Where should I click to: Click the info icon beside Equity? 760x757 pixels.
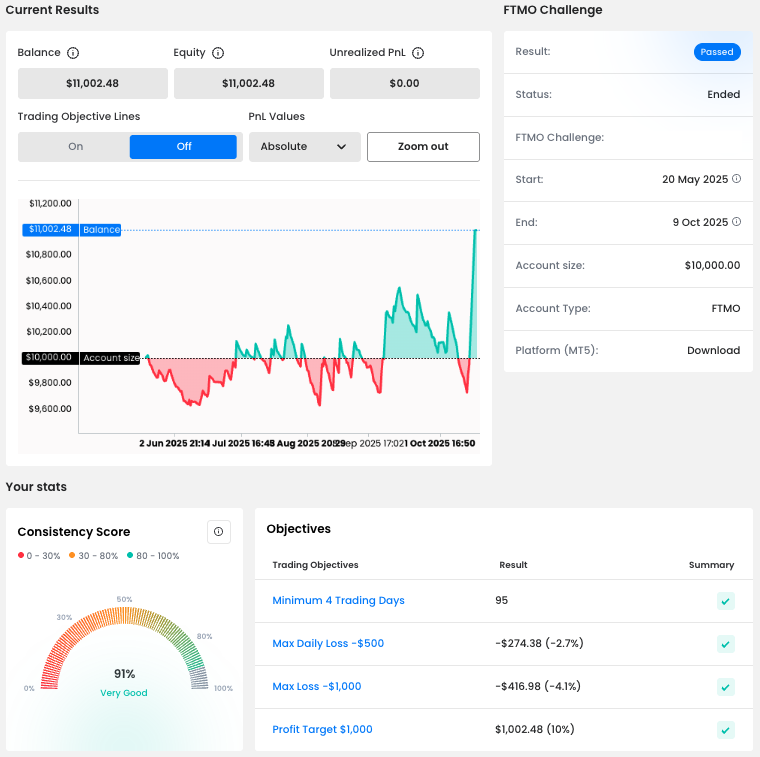218,53
